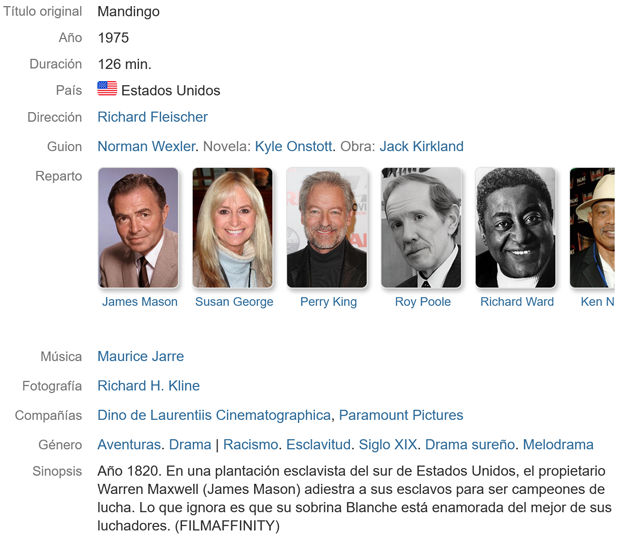
Task: Click the Jack Kirkland link
Action: tap(421, 146)
